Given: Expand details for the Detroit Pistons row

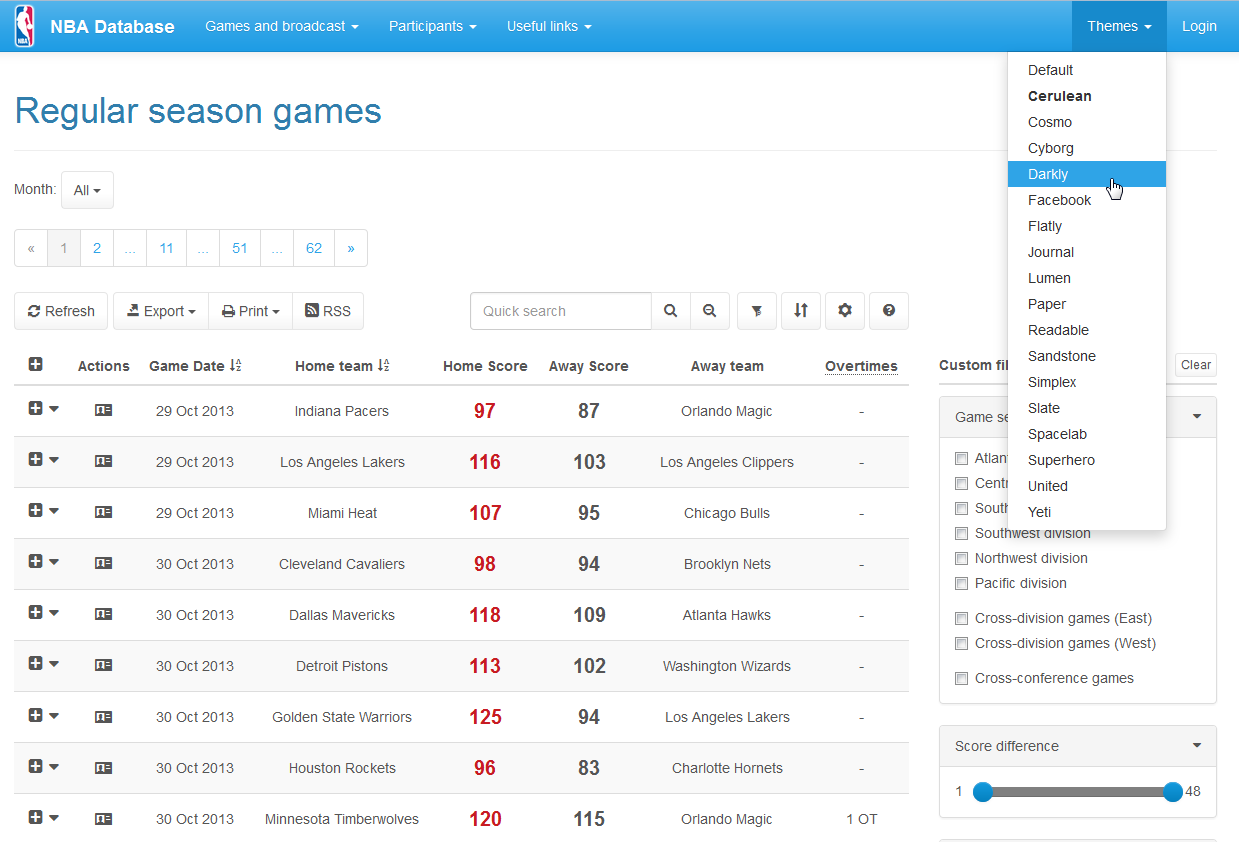Looking at the screenshot, I should tap(35, 662).
